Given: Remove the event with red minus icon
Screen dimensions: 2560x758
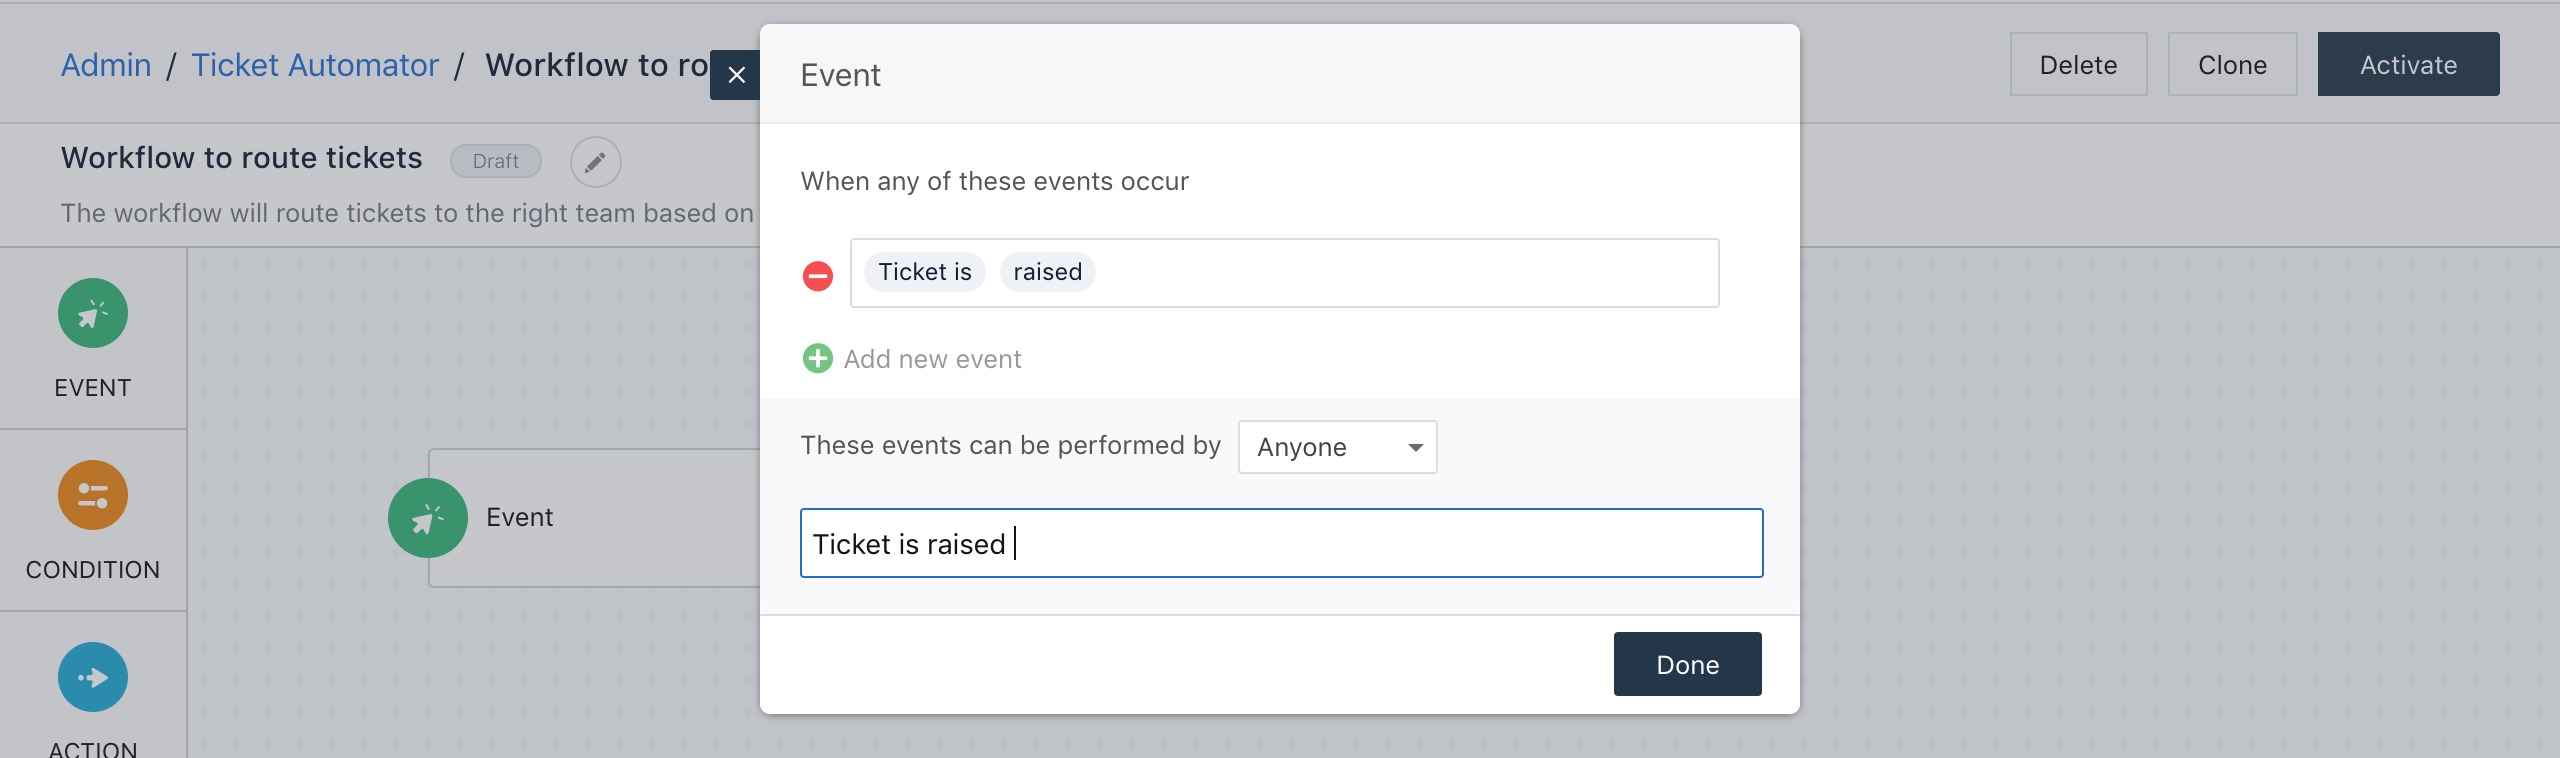Looking at the screenshot, I should [817, 275].
